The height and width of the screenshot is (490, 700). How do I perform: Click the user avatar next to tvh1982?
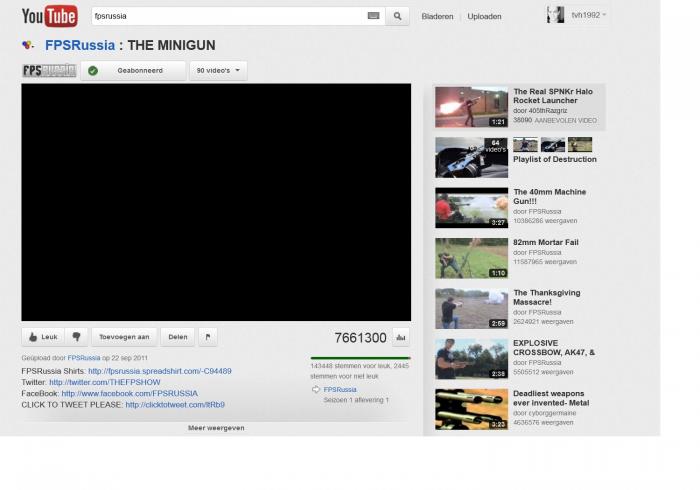click(x=555, y=15)
